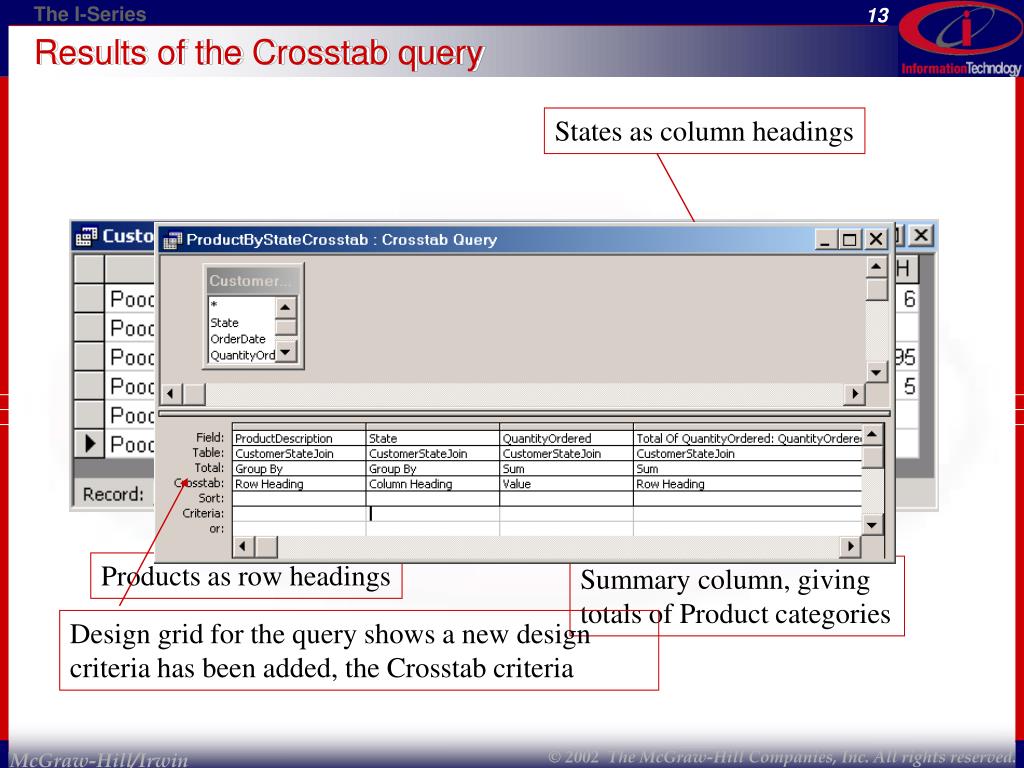Open Sum total for QuantityOrdered column
The image size is (1024, 768).
566,469
